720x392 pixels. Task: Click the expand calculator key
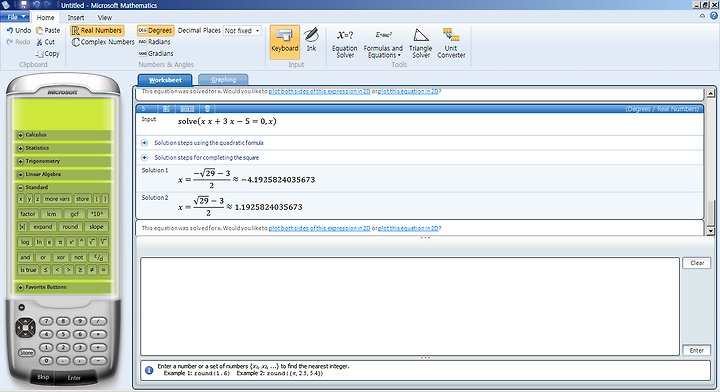(x=43, y=227)
